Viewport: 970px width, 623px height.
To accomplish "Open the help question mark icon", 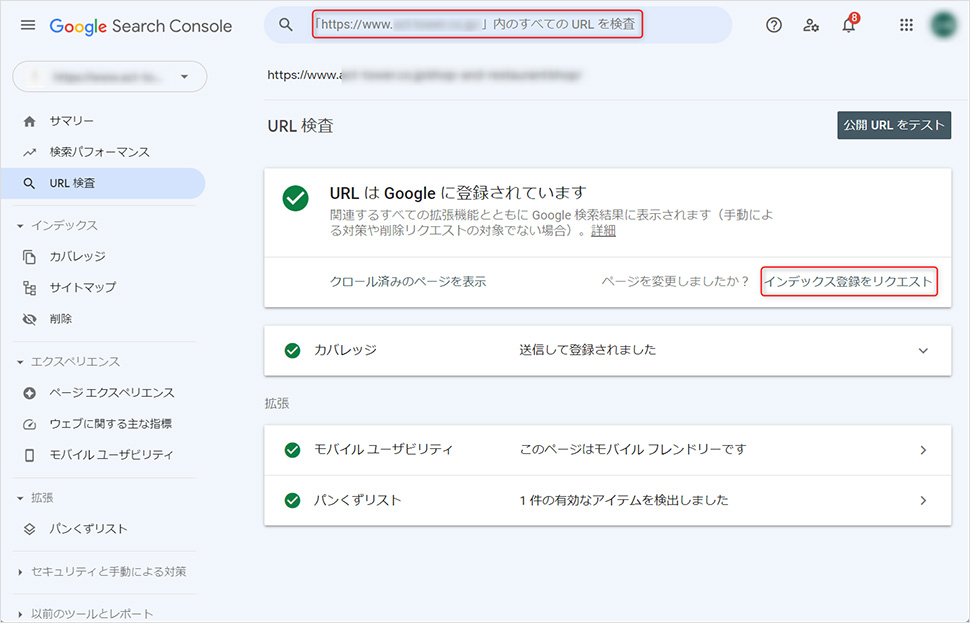I will tap(773, 25).
